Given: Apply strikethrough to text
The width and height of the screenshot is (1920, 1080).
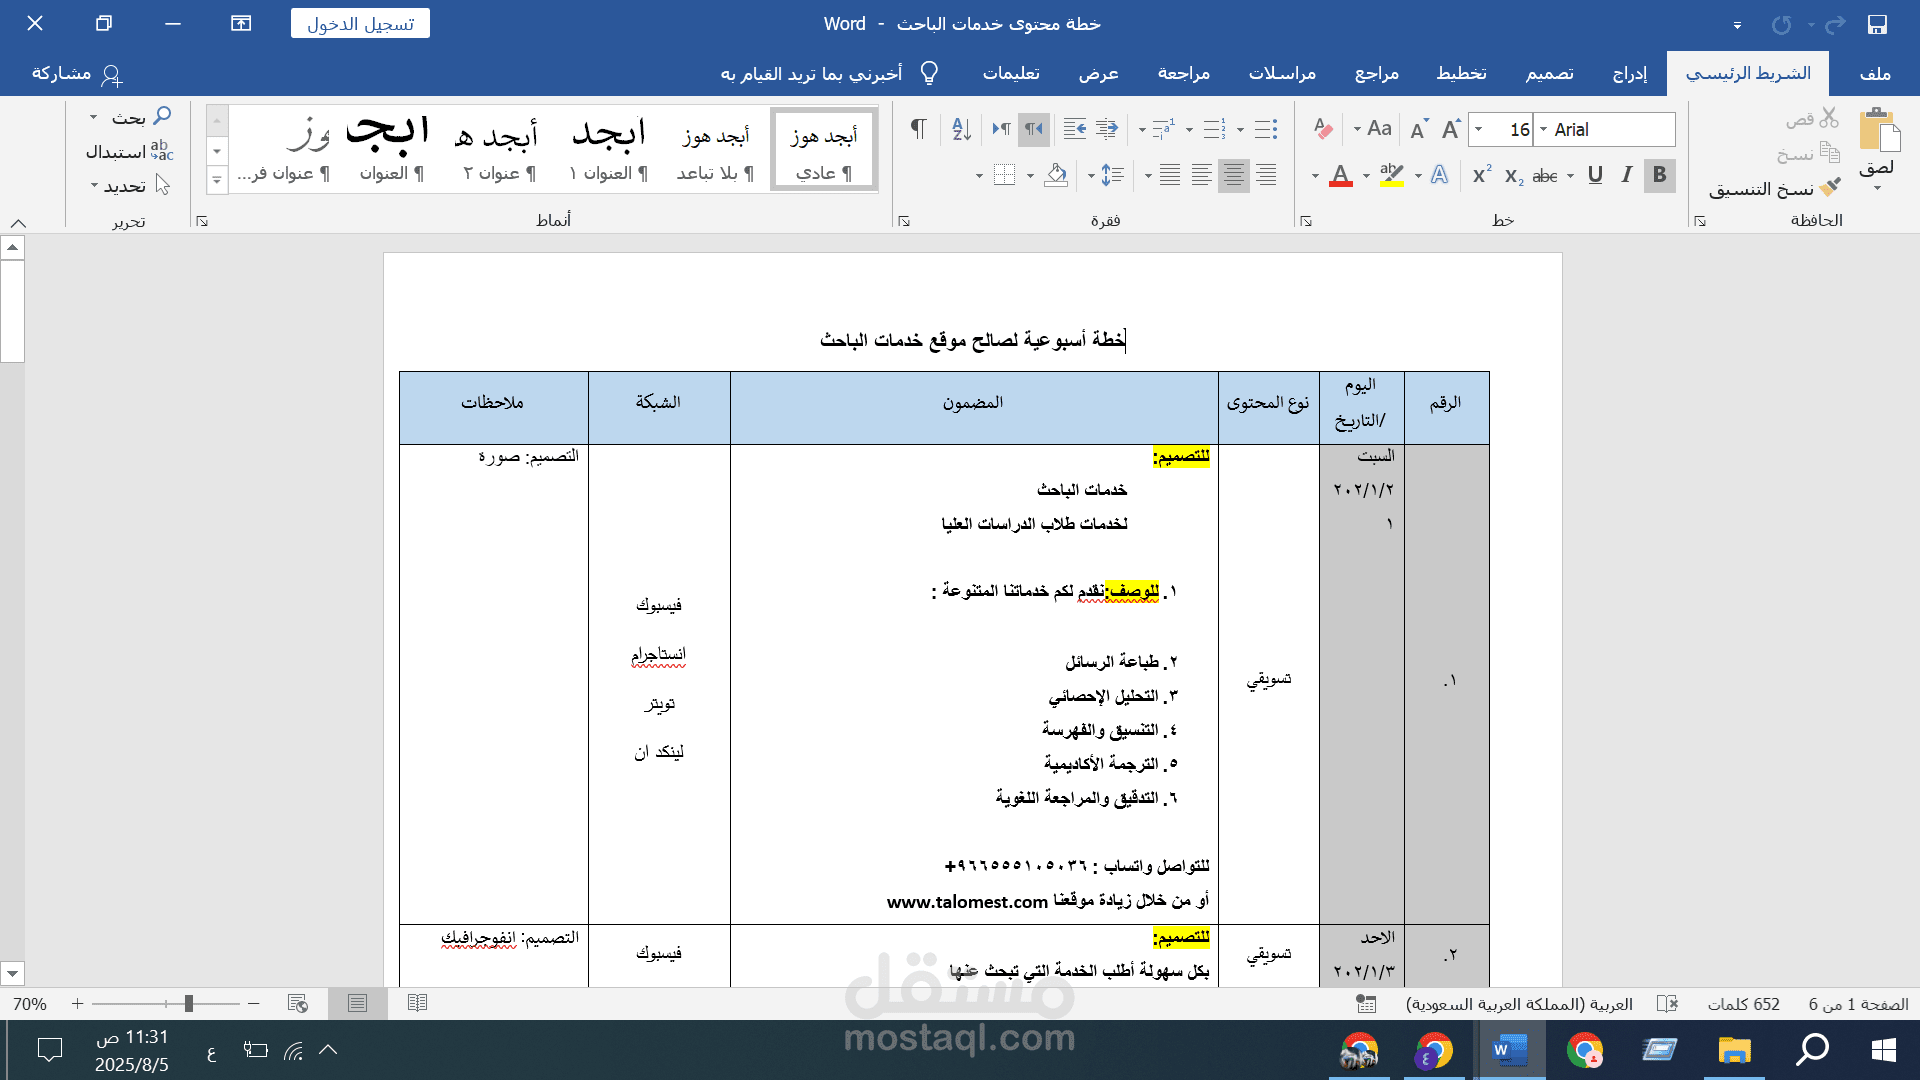Looking at the screenshot, I should point(1546,175).
